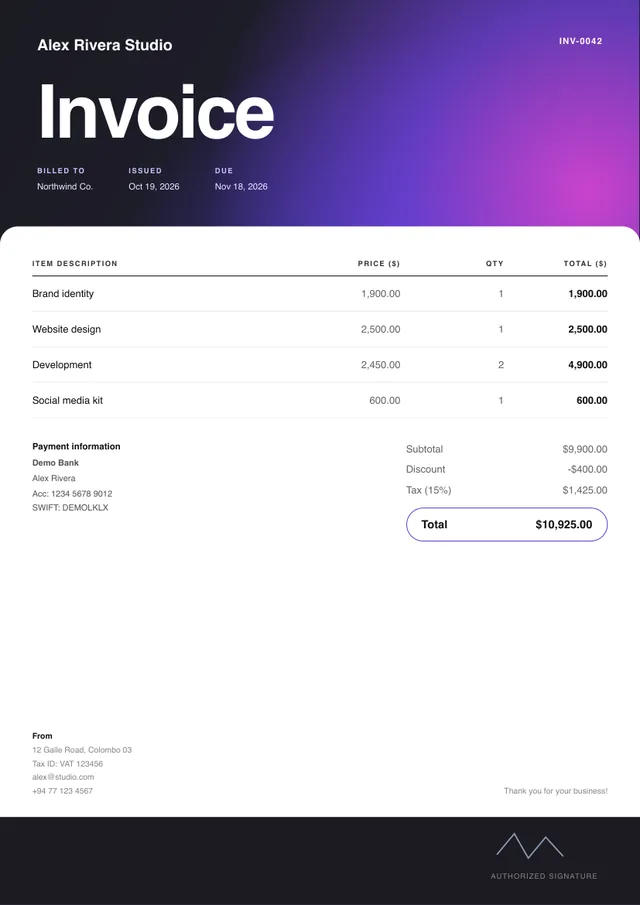Image resolution: width=640 pixels, height=905 pixels.
Task: Select the Demo Bank name
Action: pyautogui.click(x=55, y=463)
